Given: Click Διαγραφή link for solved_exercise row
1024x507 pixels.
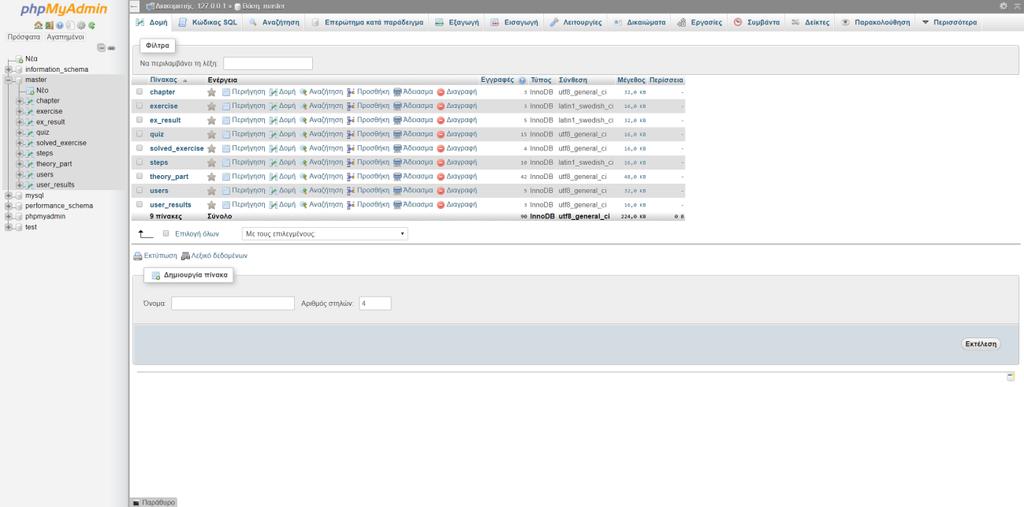Looking at the screenshot, I should (462, 148).
